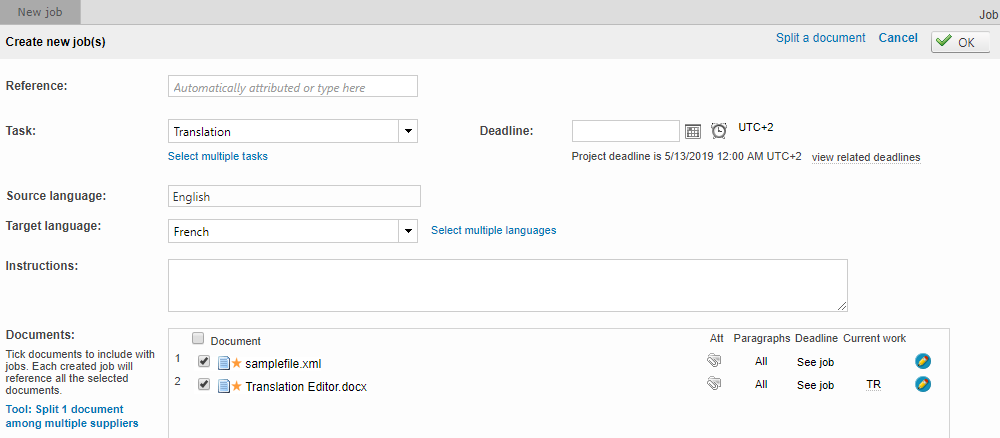This screenshot has width=1000, height=438.
Task: Click the Cancel link
Action: coord(897,38)
